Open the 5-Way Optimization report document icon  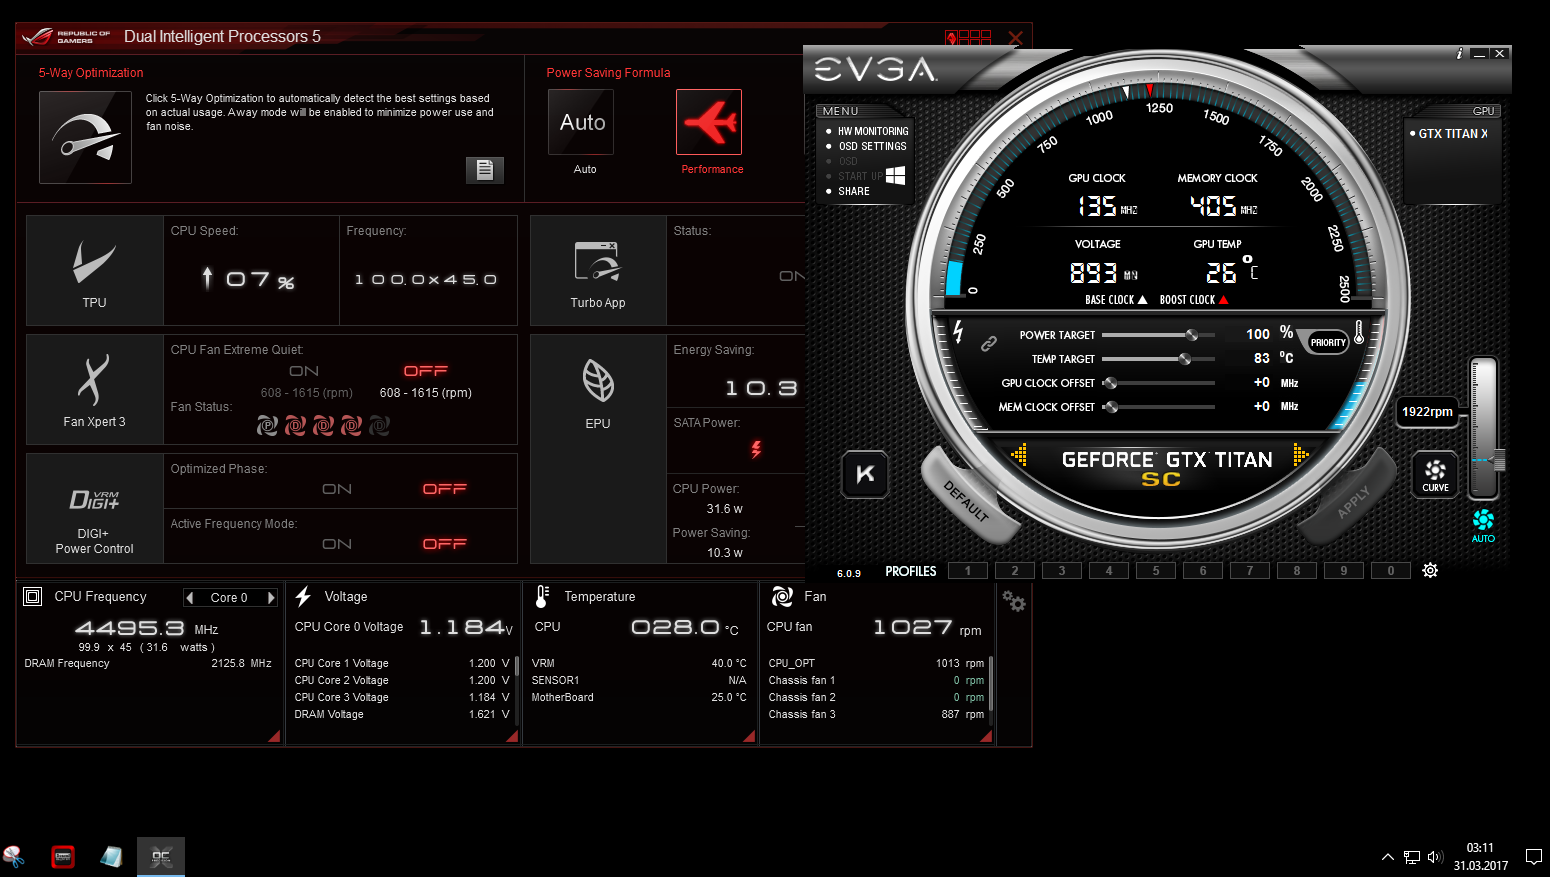coord(485,170)
